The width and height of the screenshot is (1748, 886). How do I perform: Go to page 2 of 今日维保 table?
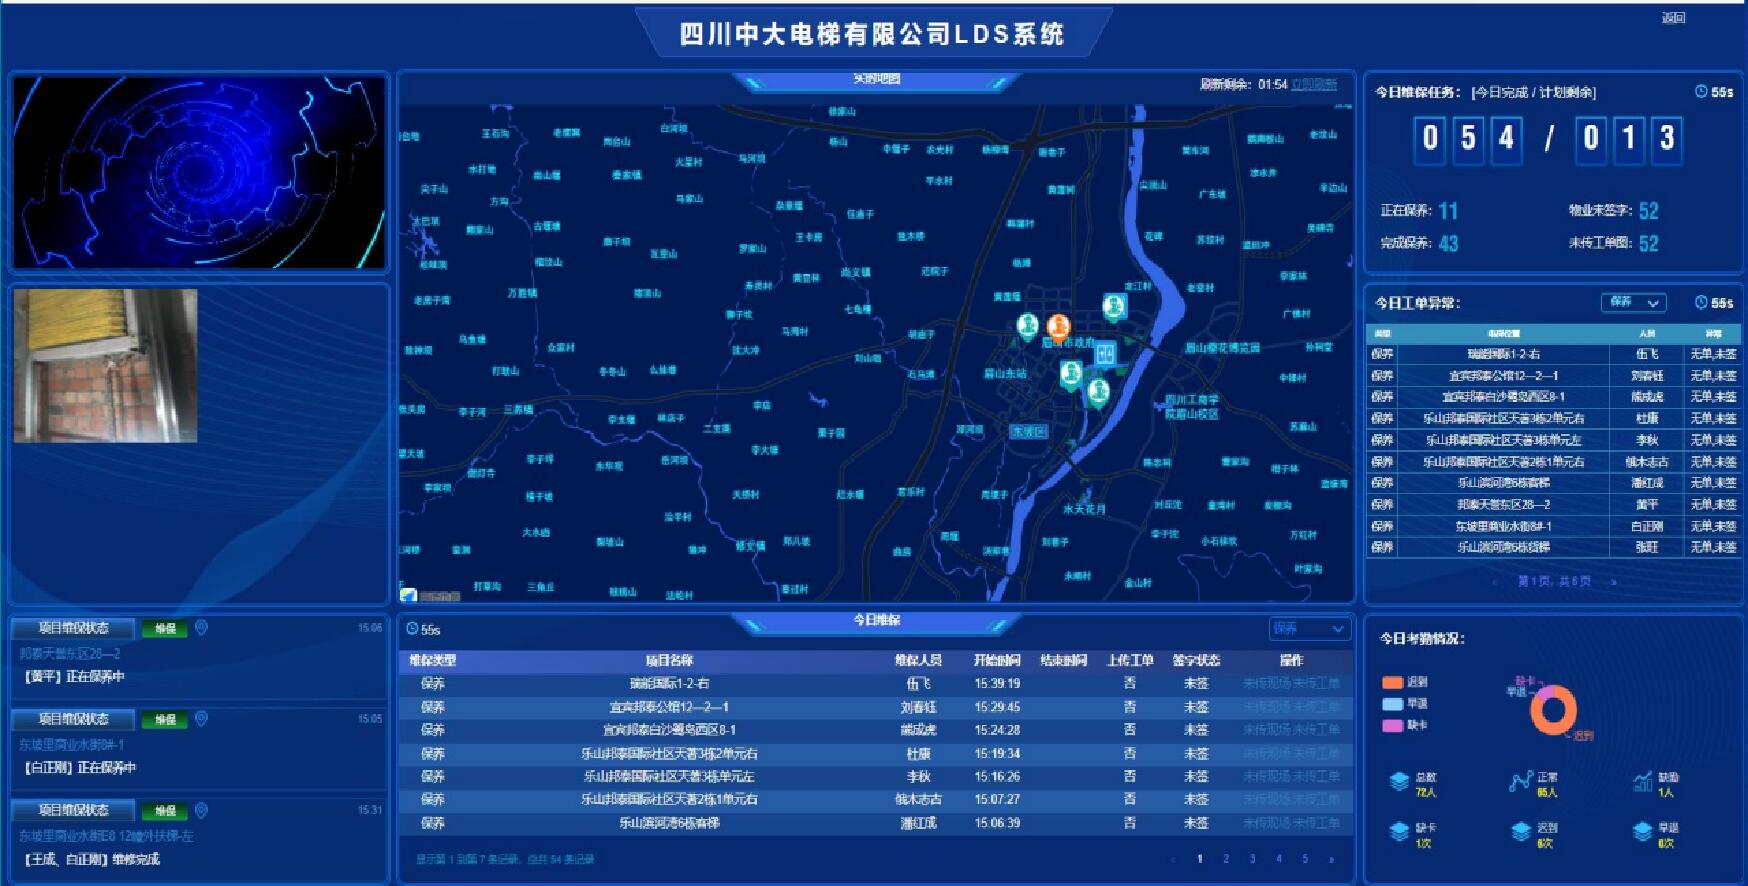(x=1226, y=859)
